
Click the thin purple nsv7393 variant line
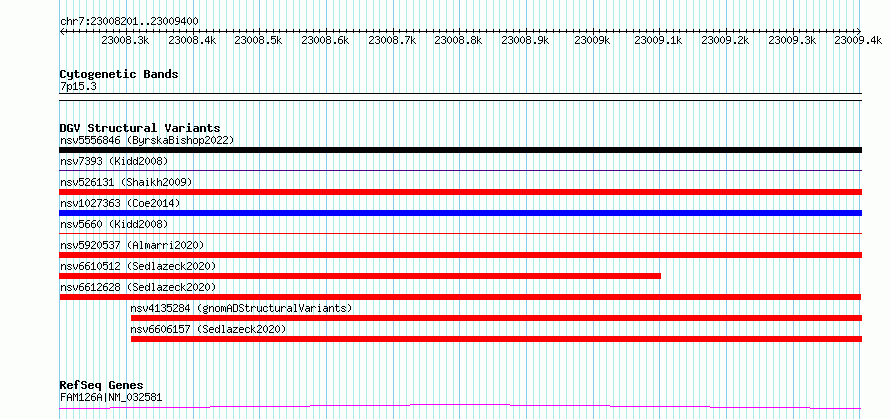tap(460, 170)
